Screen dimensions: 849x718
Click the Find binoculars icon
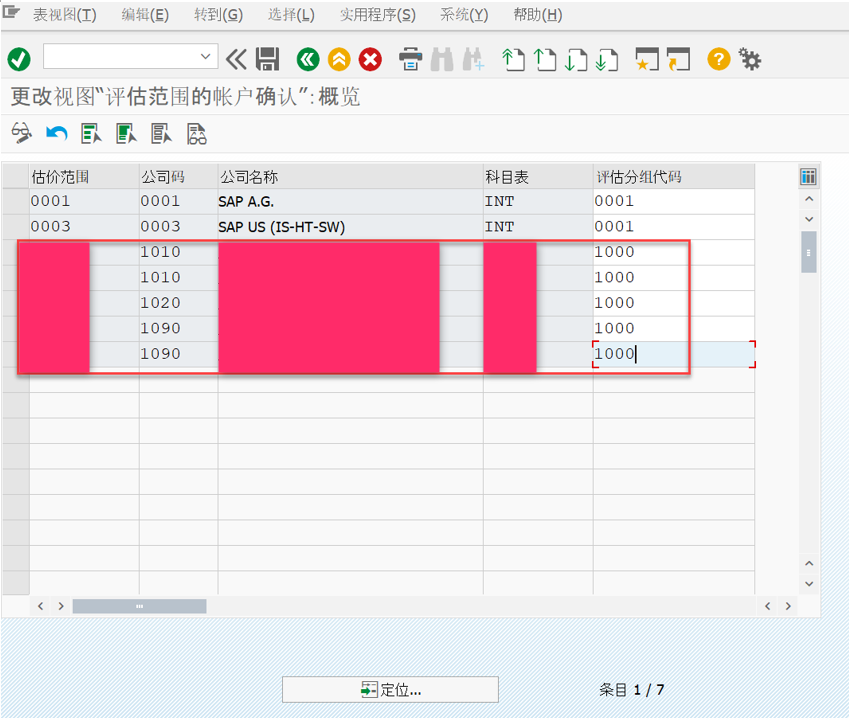(441, 60)
